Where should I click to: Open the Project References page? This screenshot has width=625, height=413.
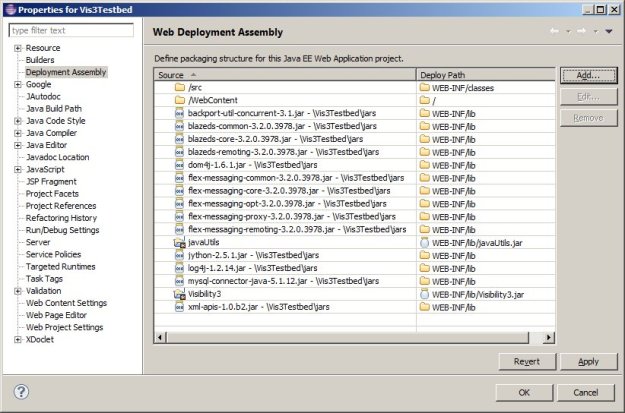61,206
